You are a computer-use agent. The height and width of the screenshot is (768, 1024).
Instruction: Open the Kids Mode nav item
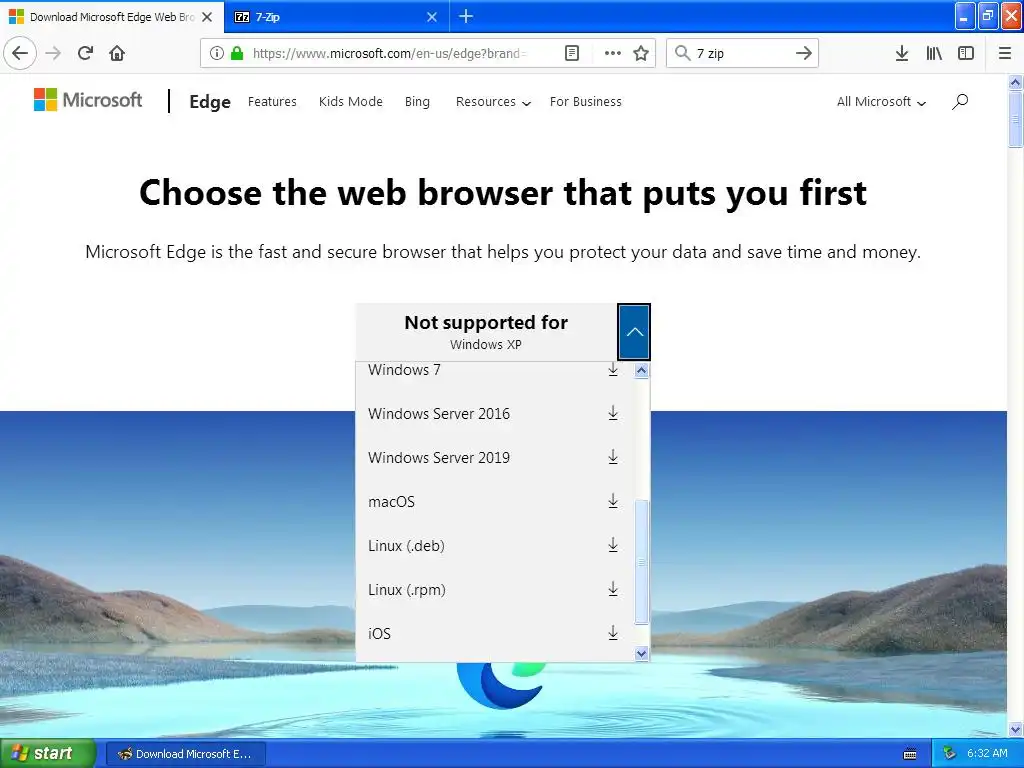click(351, 102)
